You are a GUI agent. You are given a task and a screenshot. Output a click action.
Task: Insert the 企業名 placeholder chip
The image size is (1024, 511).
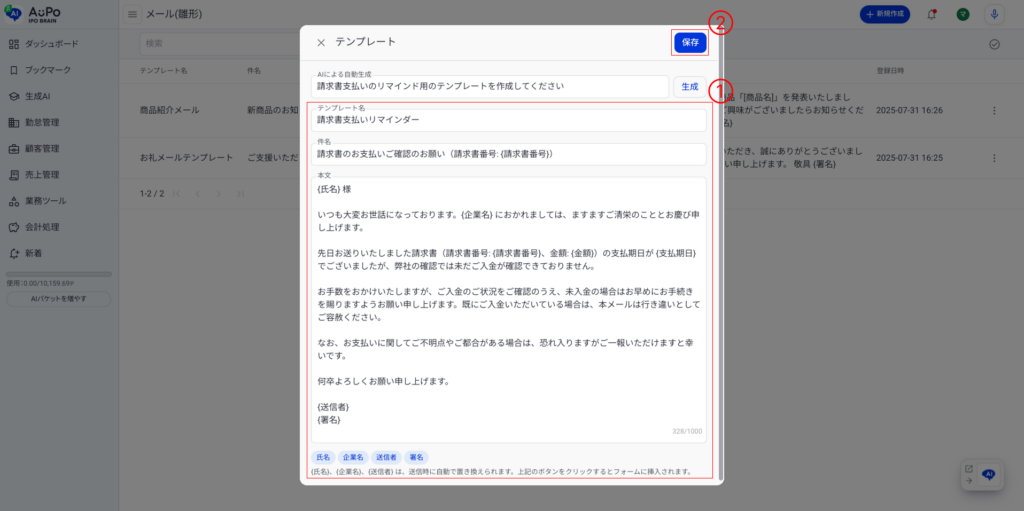(353, 457)
